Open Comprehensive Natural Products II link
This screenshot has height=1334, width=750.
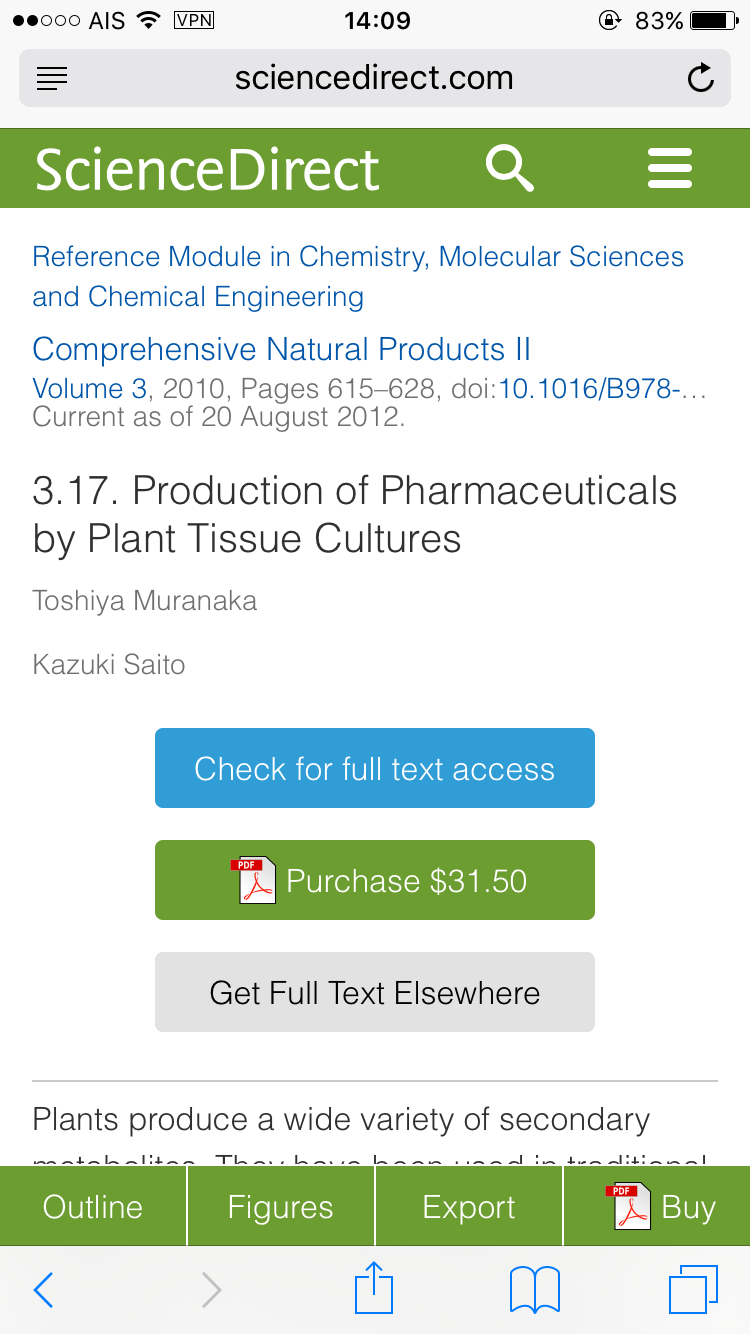coord(281,349)
